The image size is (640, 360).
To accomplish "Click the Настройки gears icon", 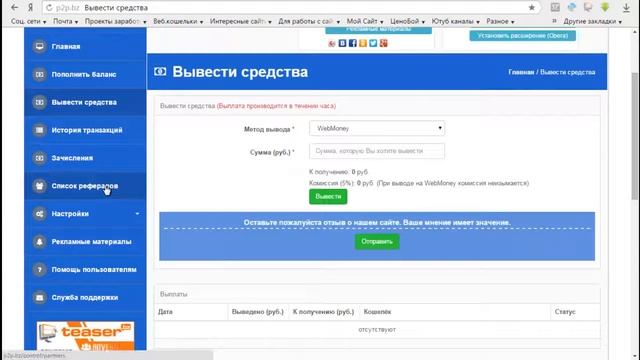I will point(40,214).
